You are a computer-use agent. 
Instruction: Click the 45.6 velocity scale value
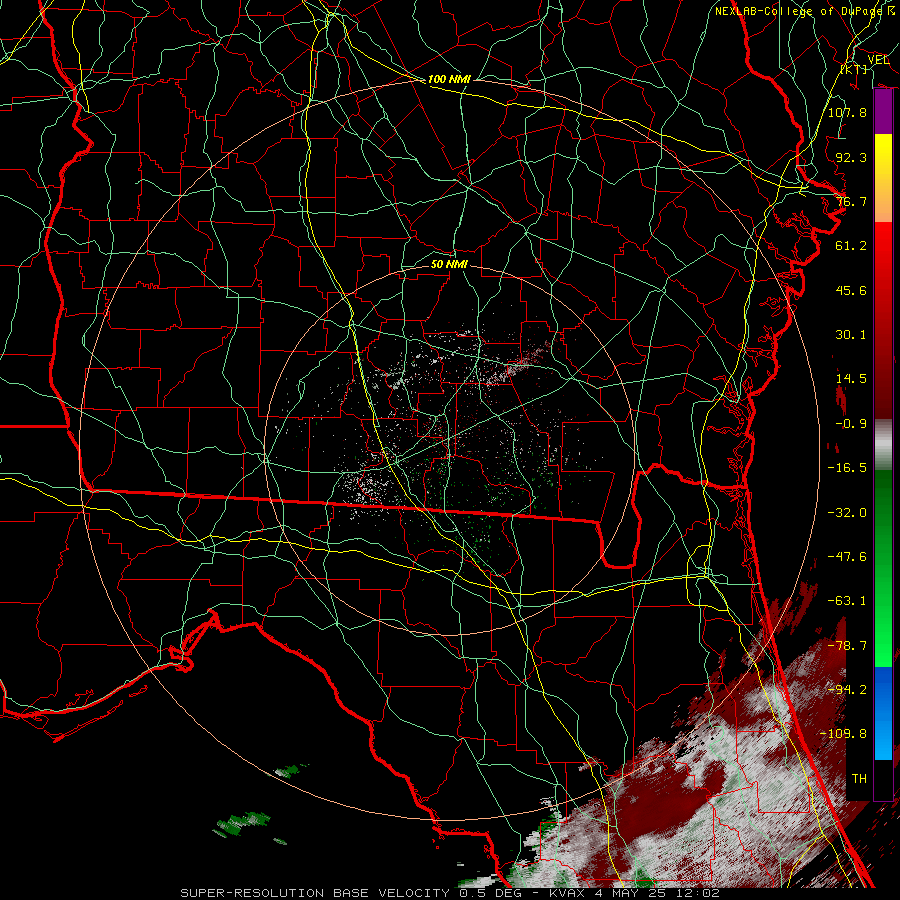pyautogui.click(x=851, y=290)
